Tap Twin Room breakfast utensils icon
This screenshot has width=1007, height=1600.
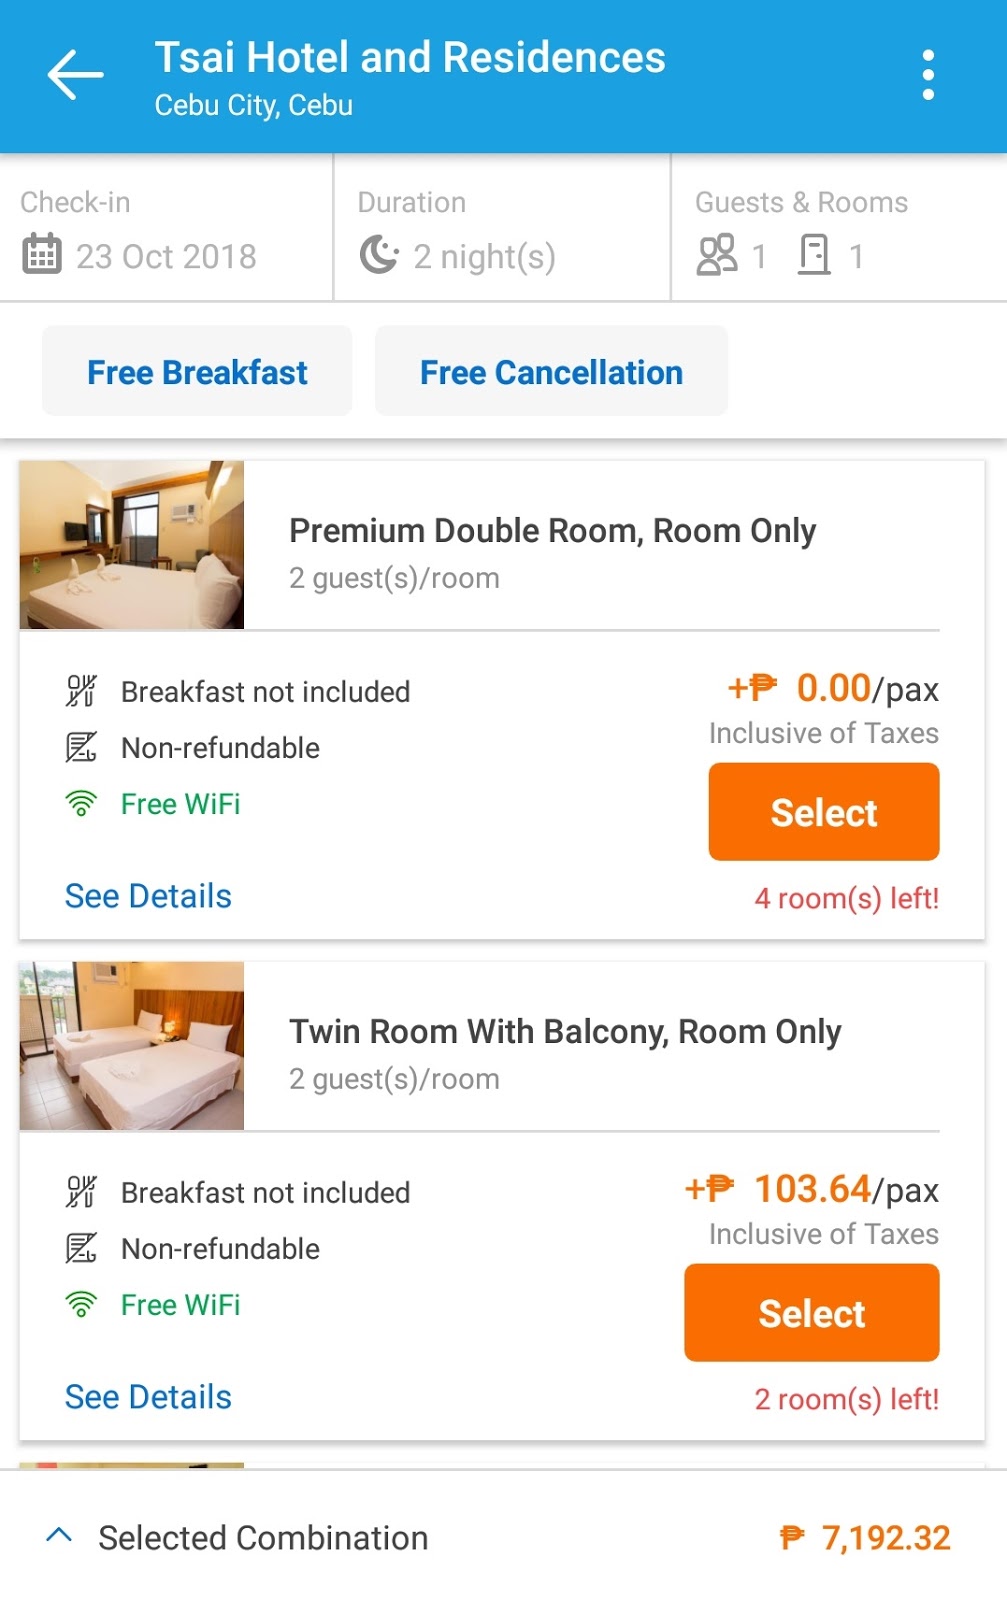[x=81, y=1192]
